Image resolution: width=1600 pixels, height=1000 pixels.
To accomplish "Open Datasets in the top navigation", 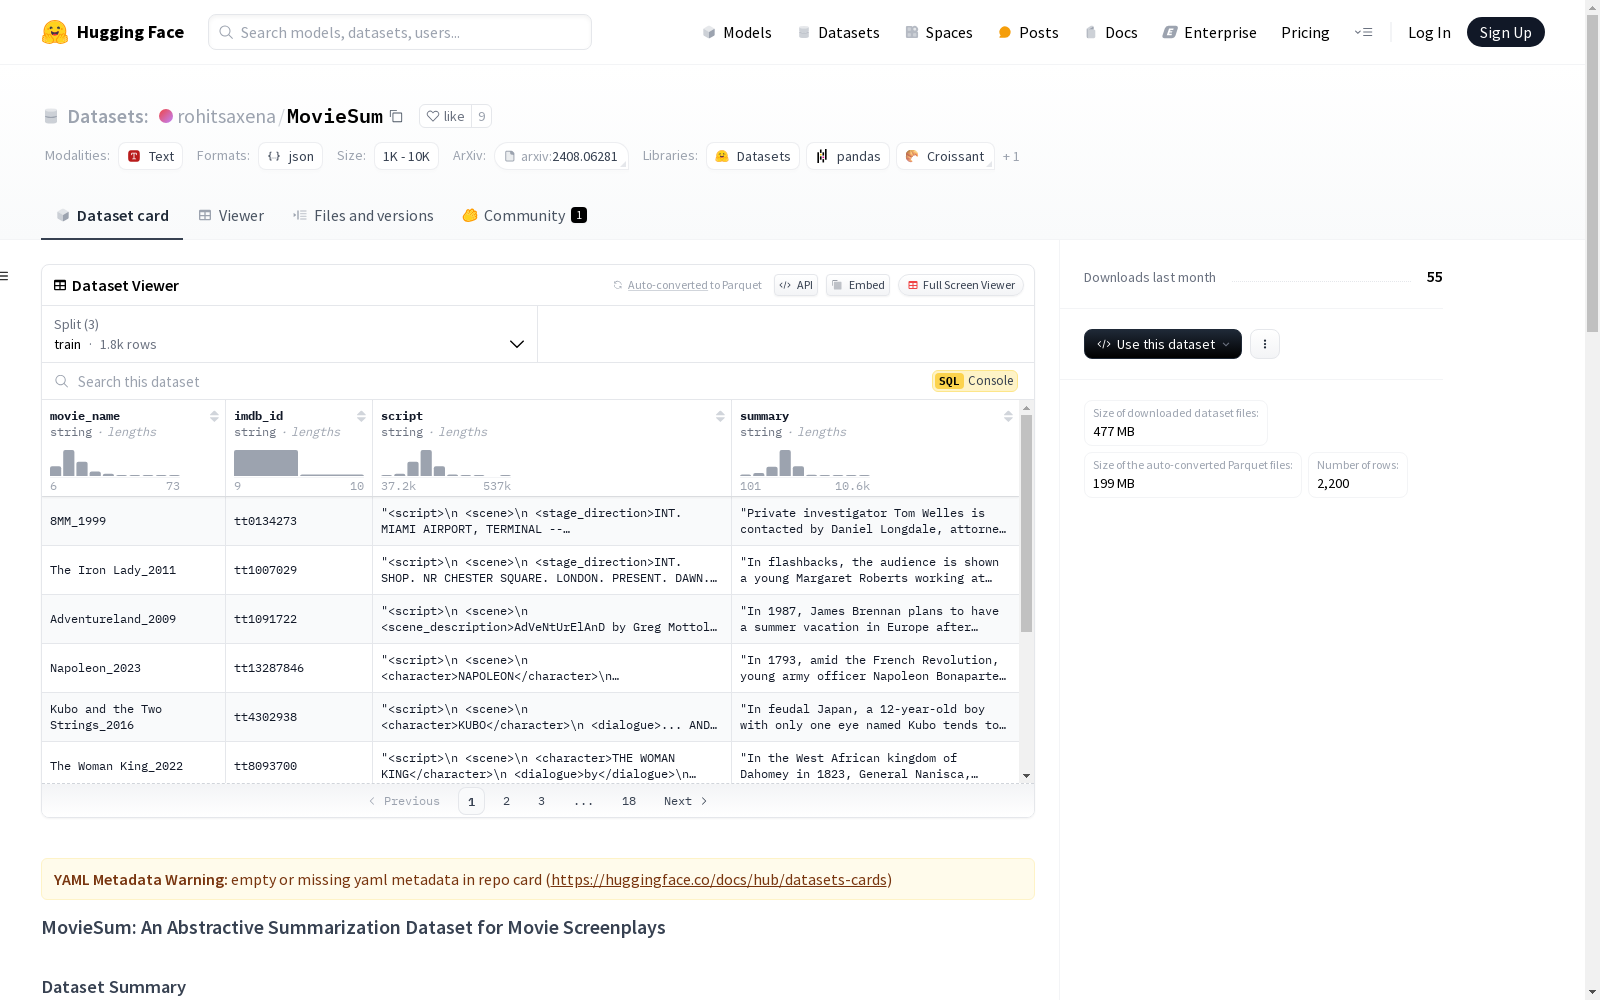I will coord(838,32).
